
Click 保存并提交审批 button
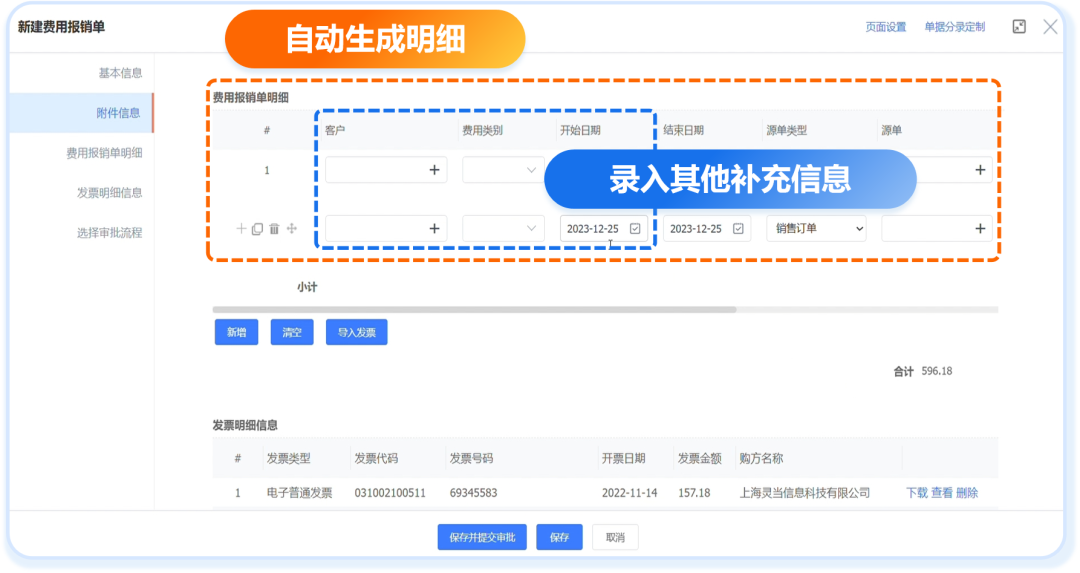[x=482, y=537]
